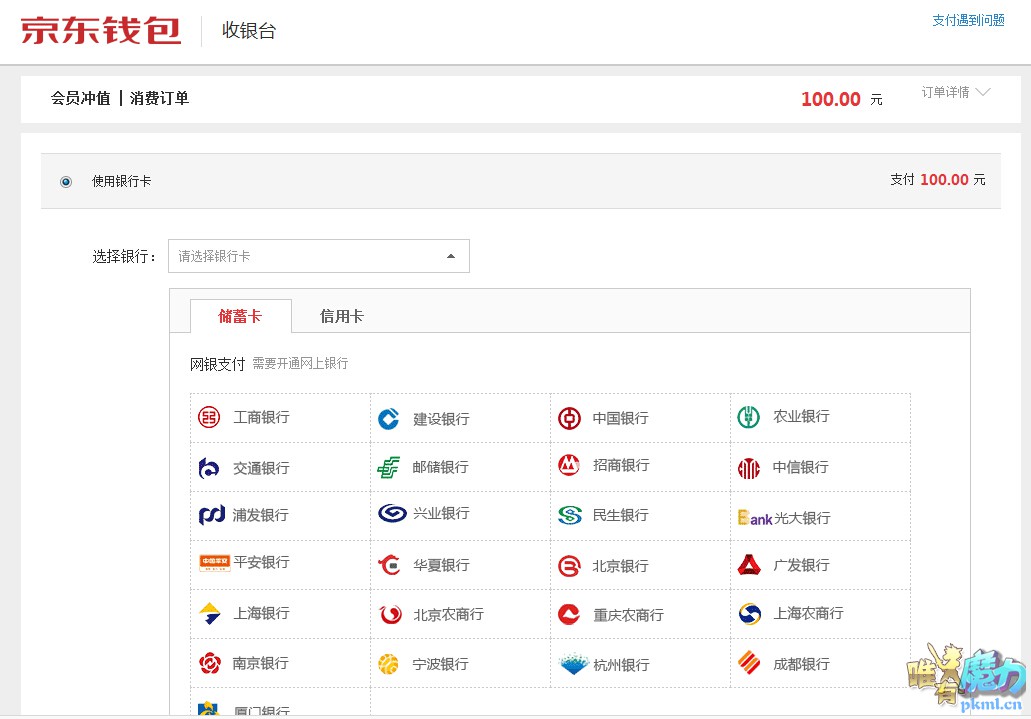Click the 华夏银行 logo icon
Image resolution: width=1031 pixels, height=719 pixels.
click(389, 564)
